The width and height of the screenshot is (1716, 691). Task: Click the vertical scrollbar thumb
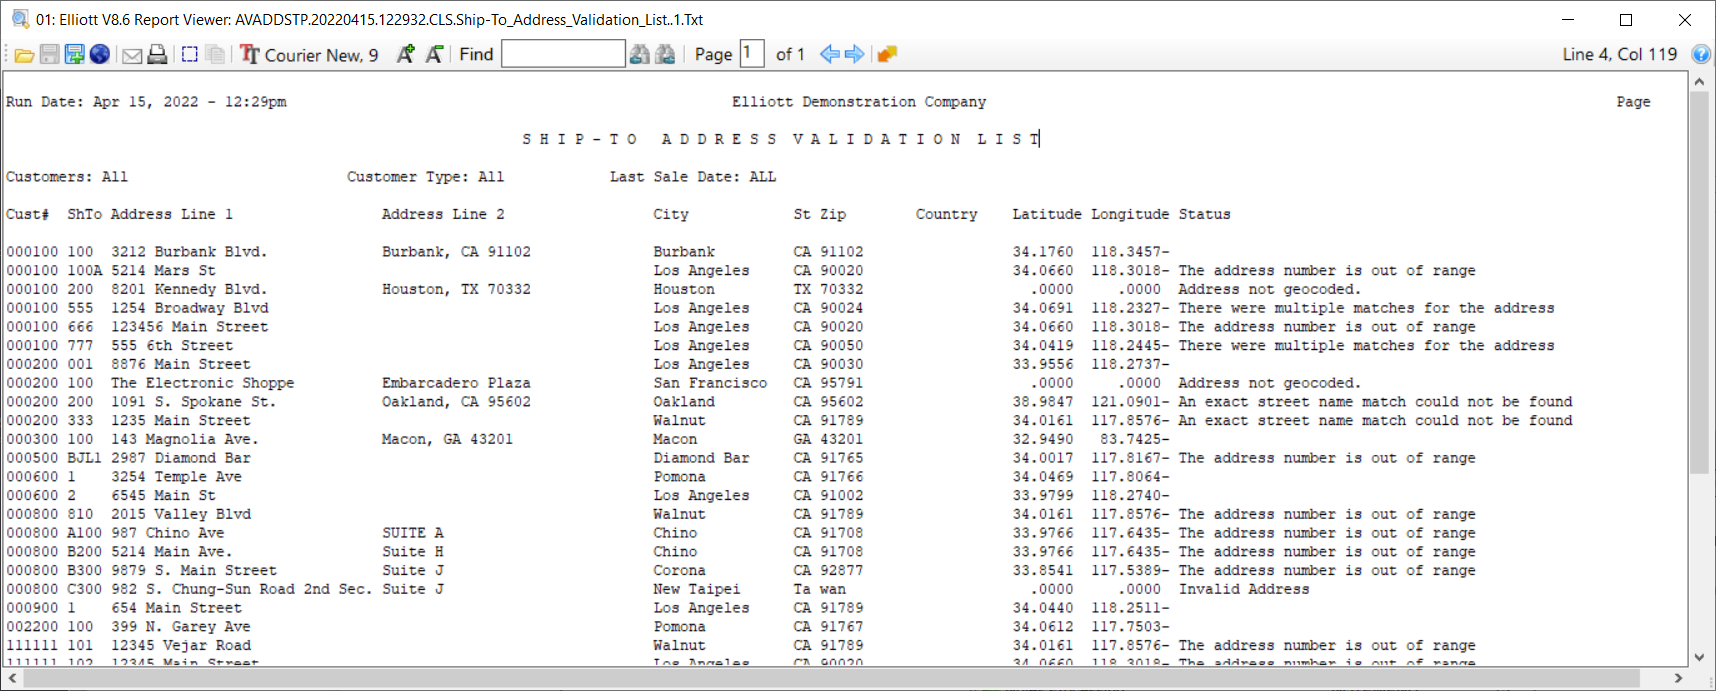pos(1699,283)
